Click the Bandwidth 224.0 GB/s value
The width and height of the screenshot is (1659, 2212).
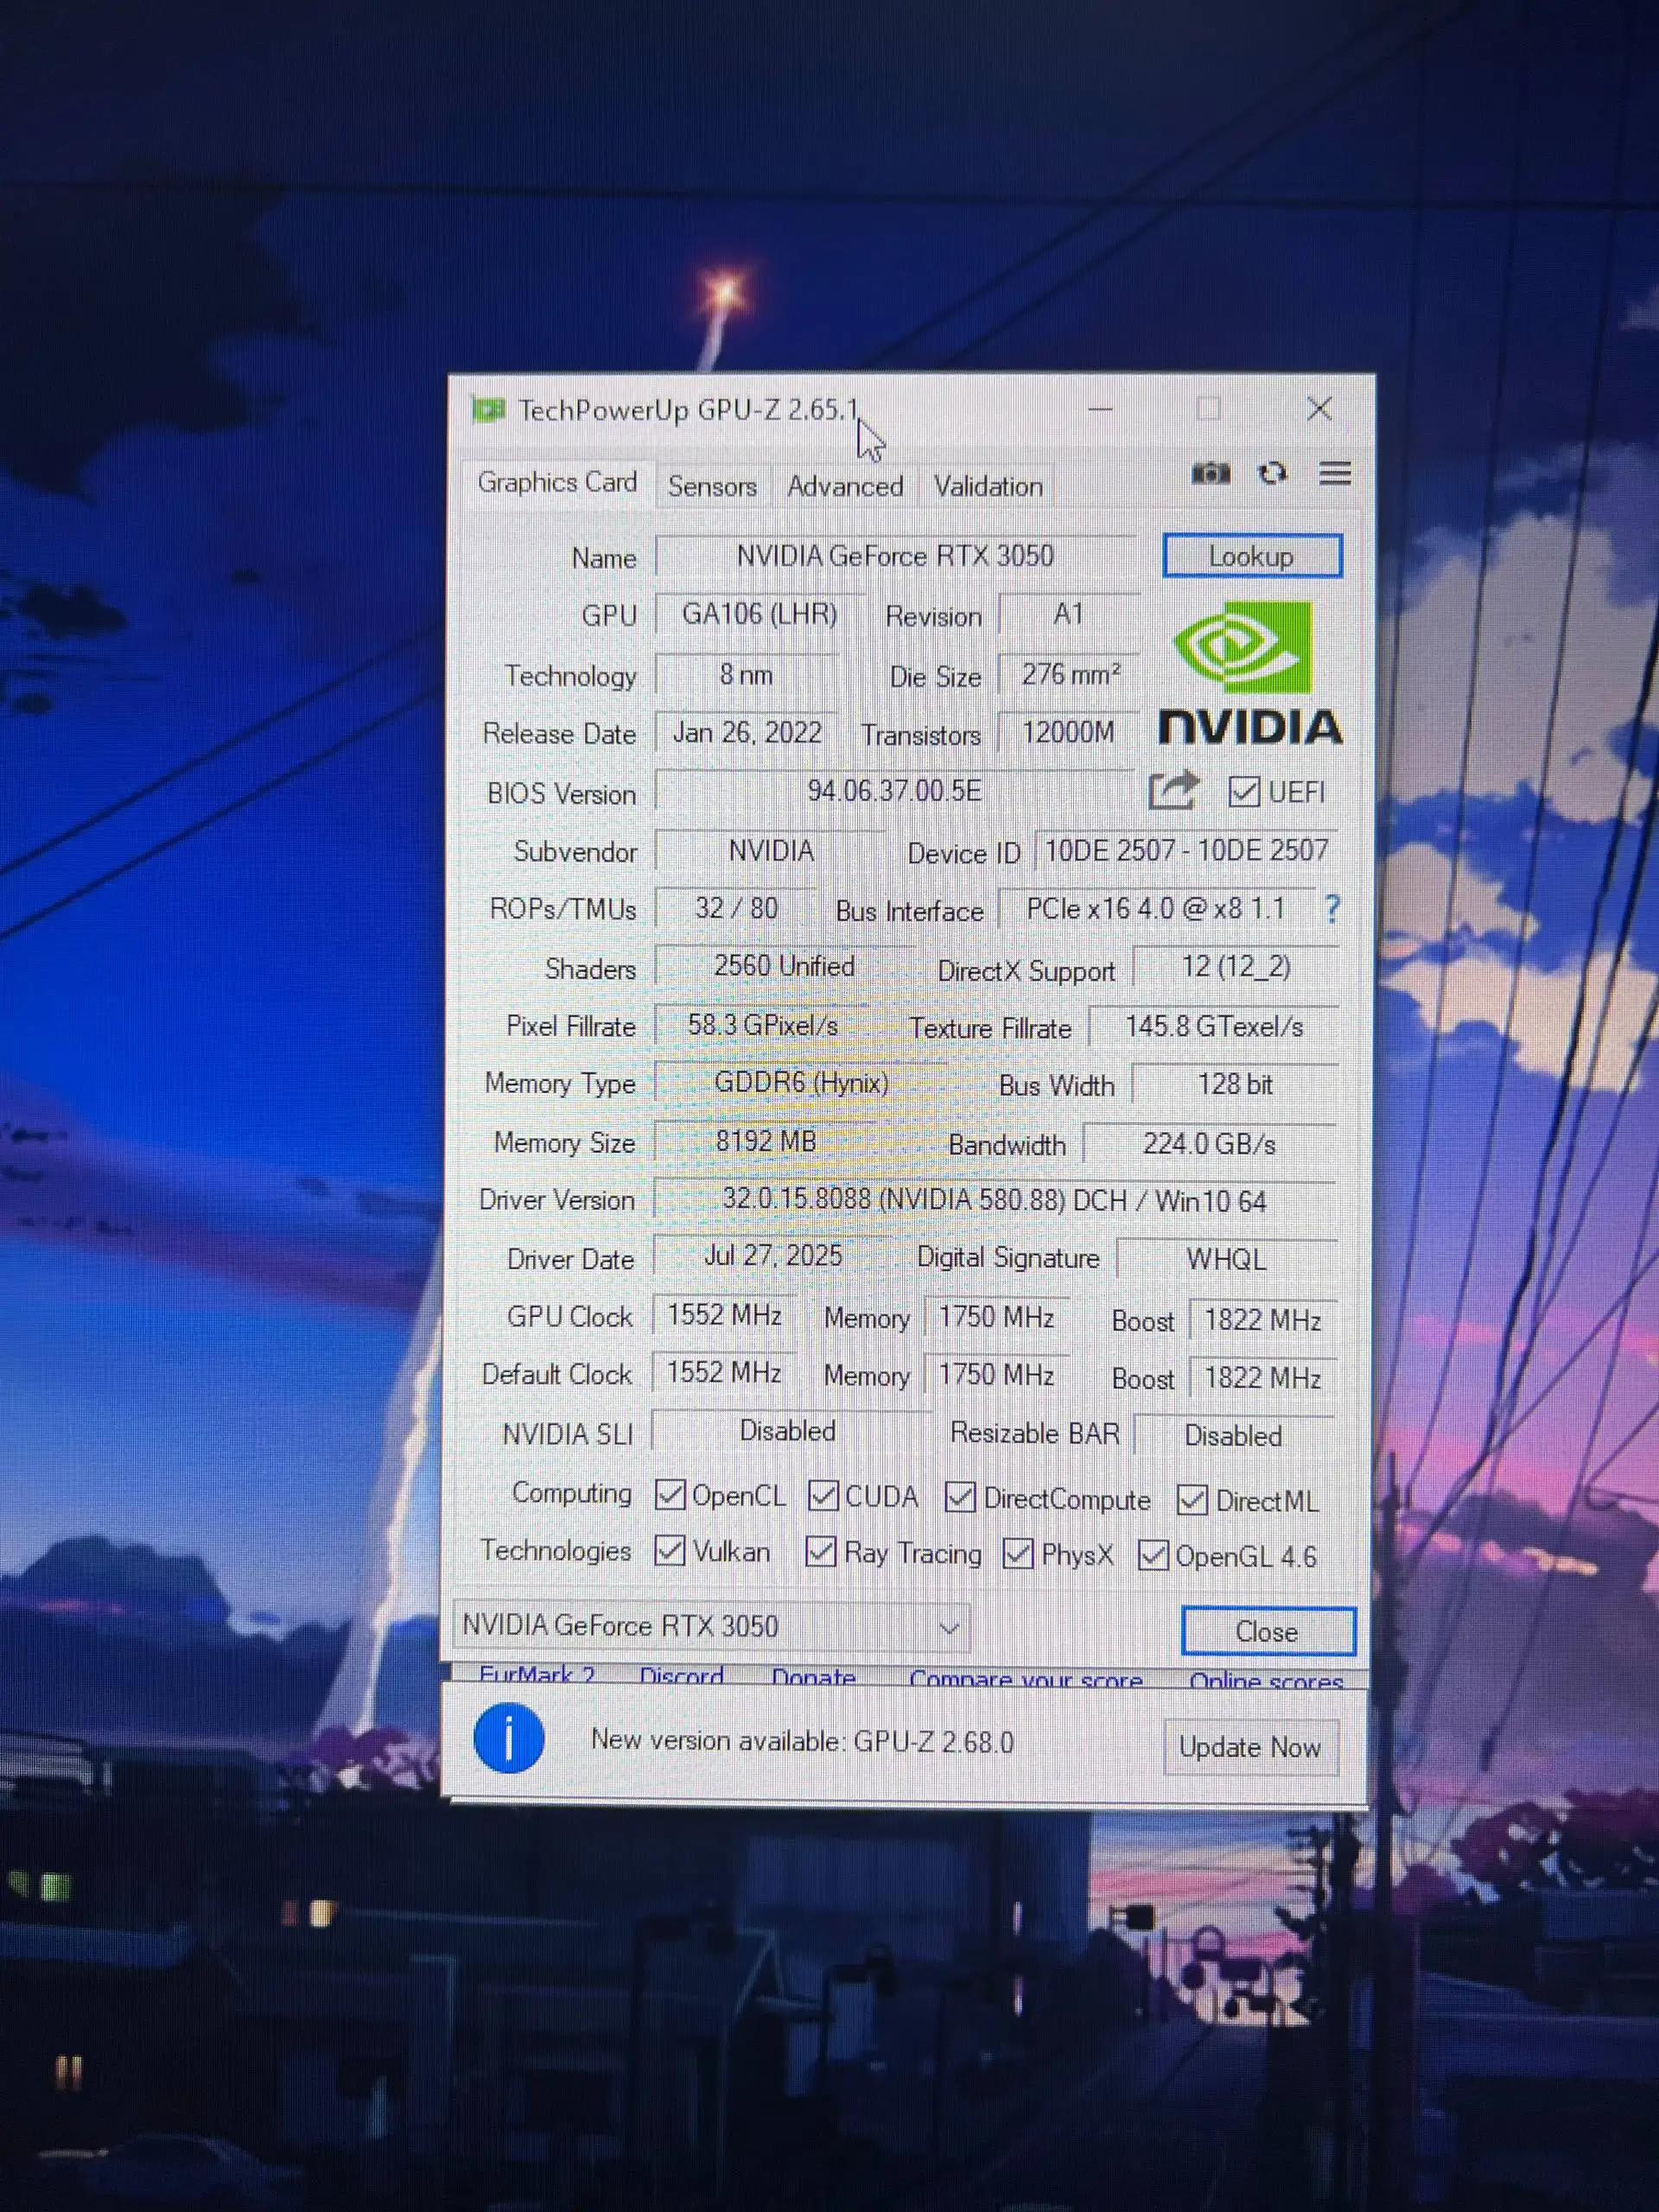point(1209,1144)
